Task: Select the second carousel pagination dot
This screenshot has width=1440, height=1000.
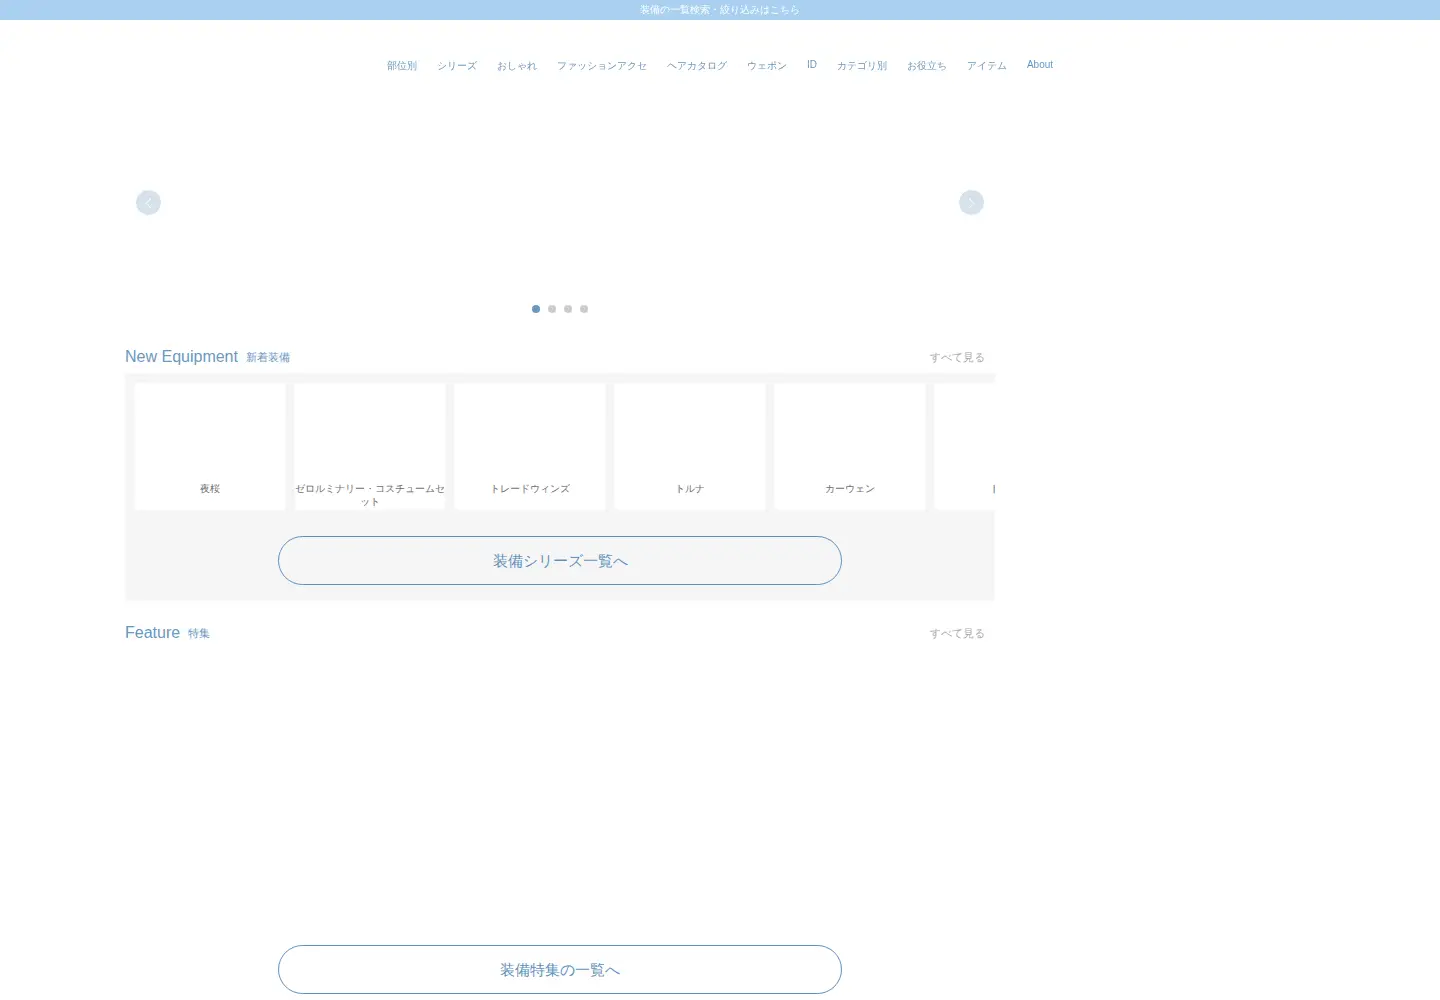Action: point(552,309)
